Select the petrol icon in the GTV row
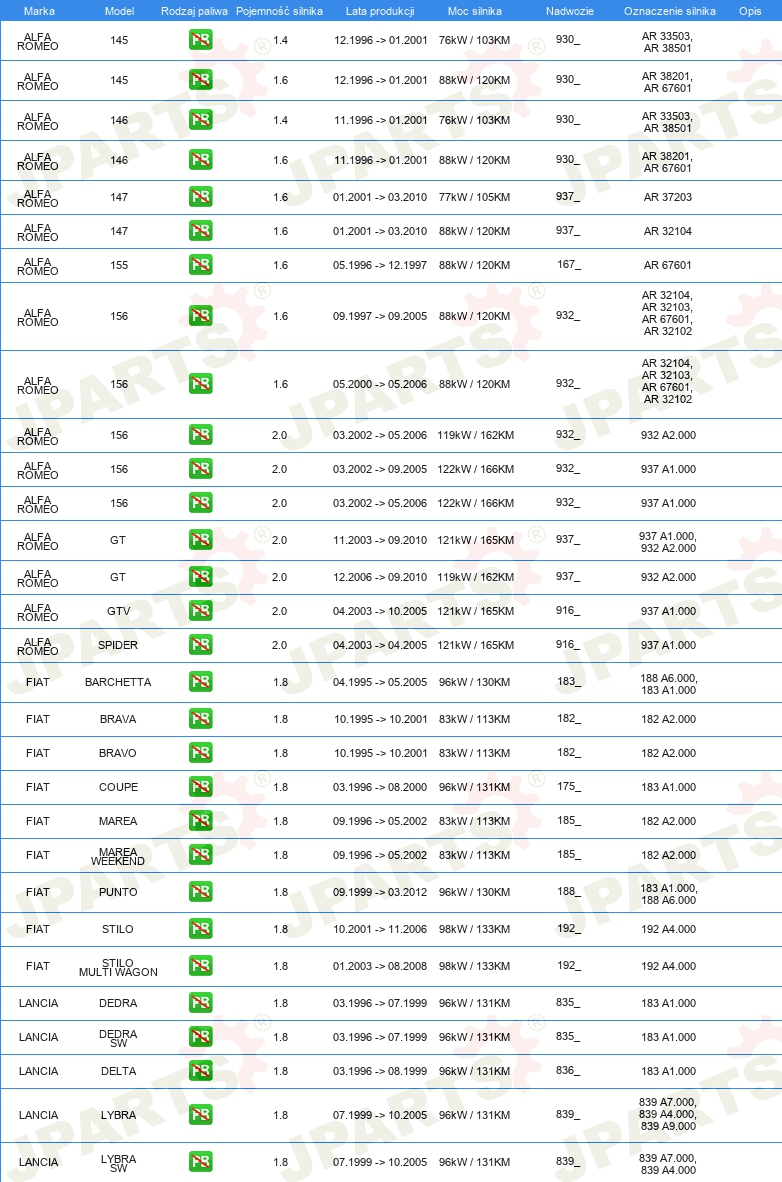782x1182 pixels. click(201, 611)
